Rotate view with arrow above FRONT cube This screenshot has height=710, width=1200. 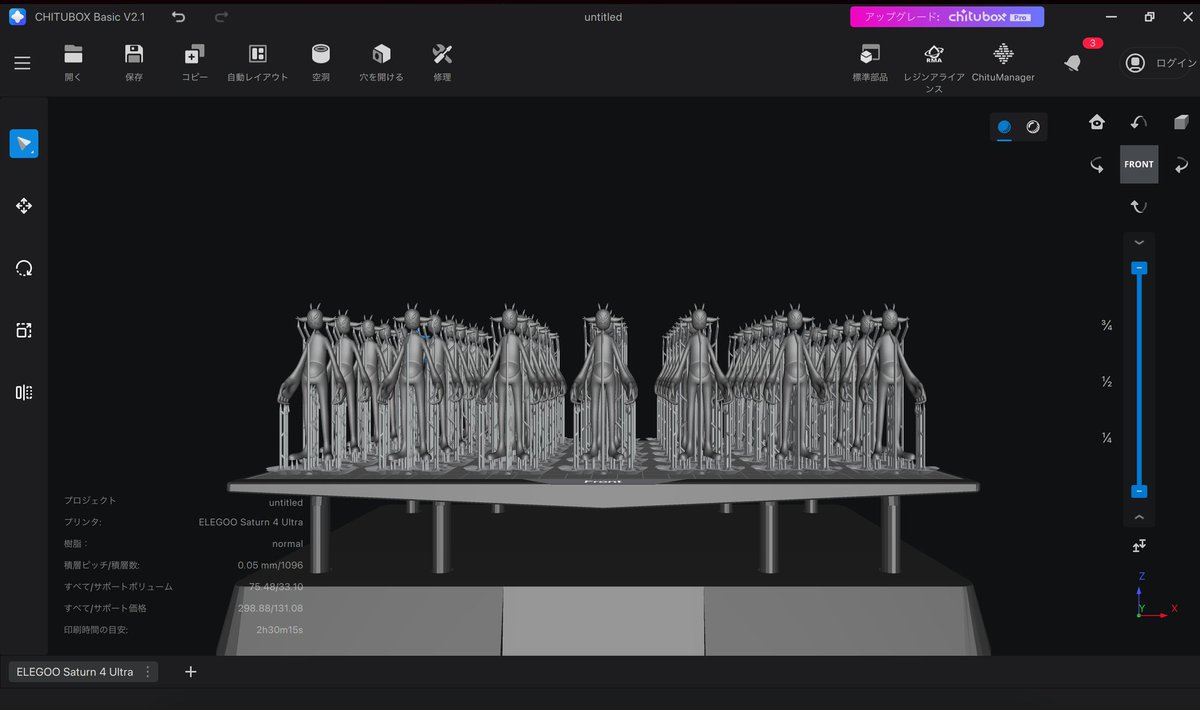click(1139, 122)
